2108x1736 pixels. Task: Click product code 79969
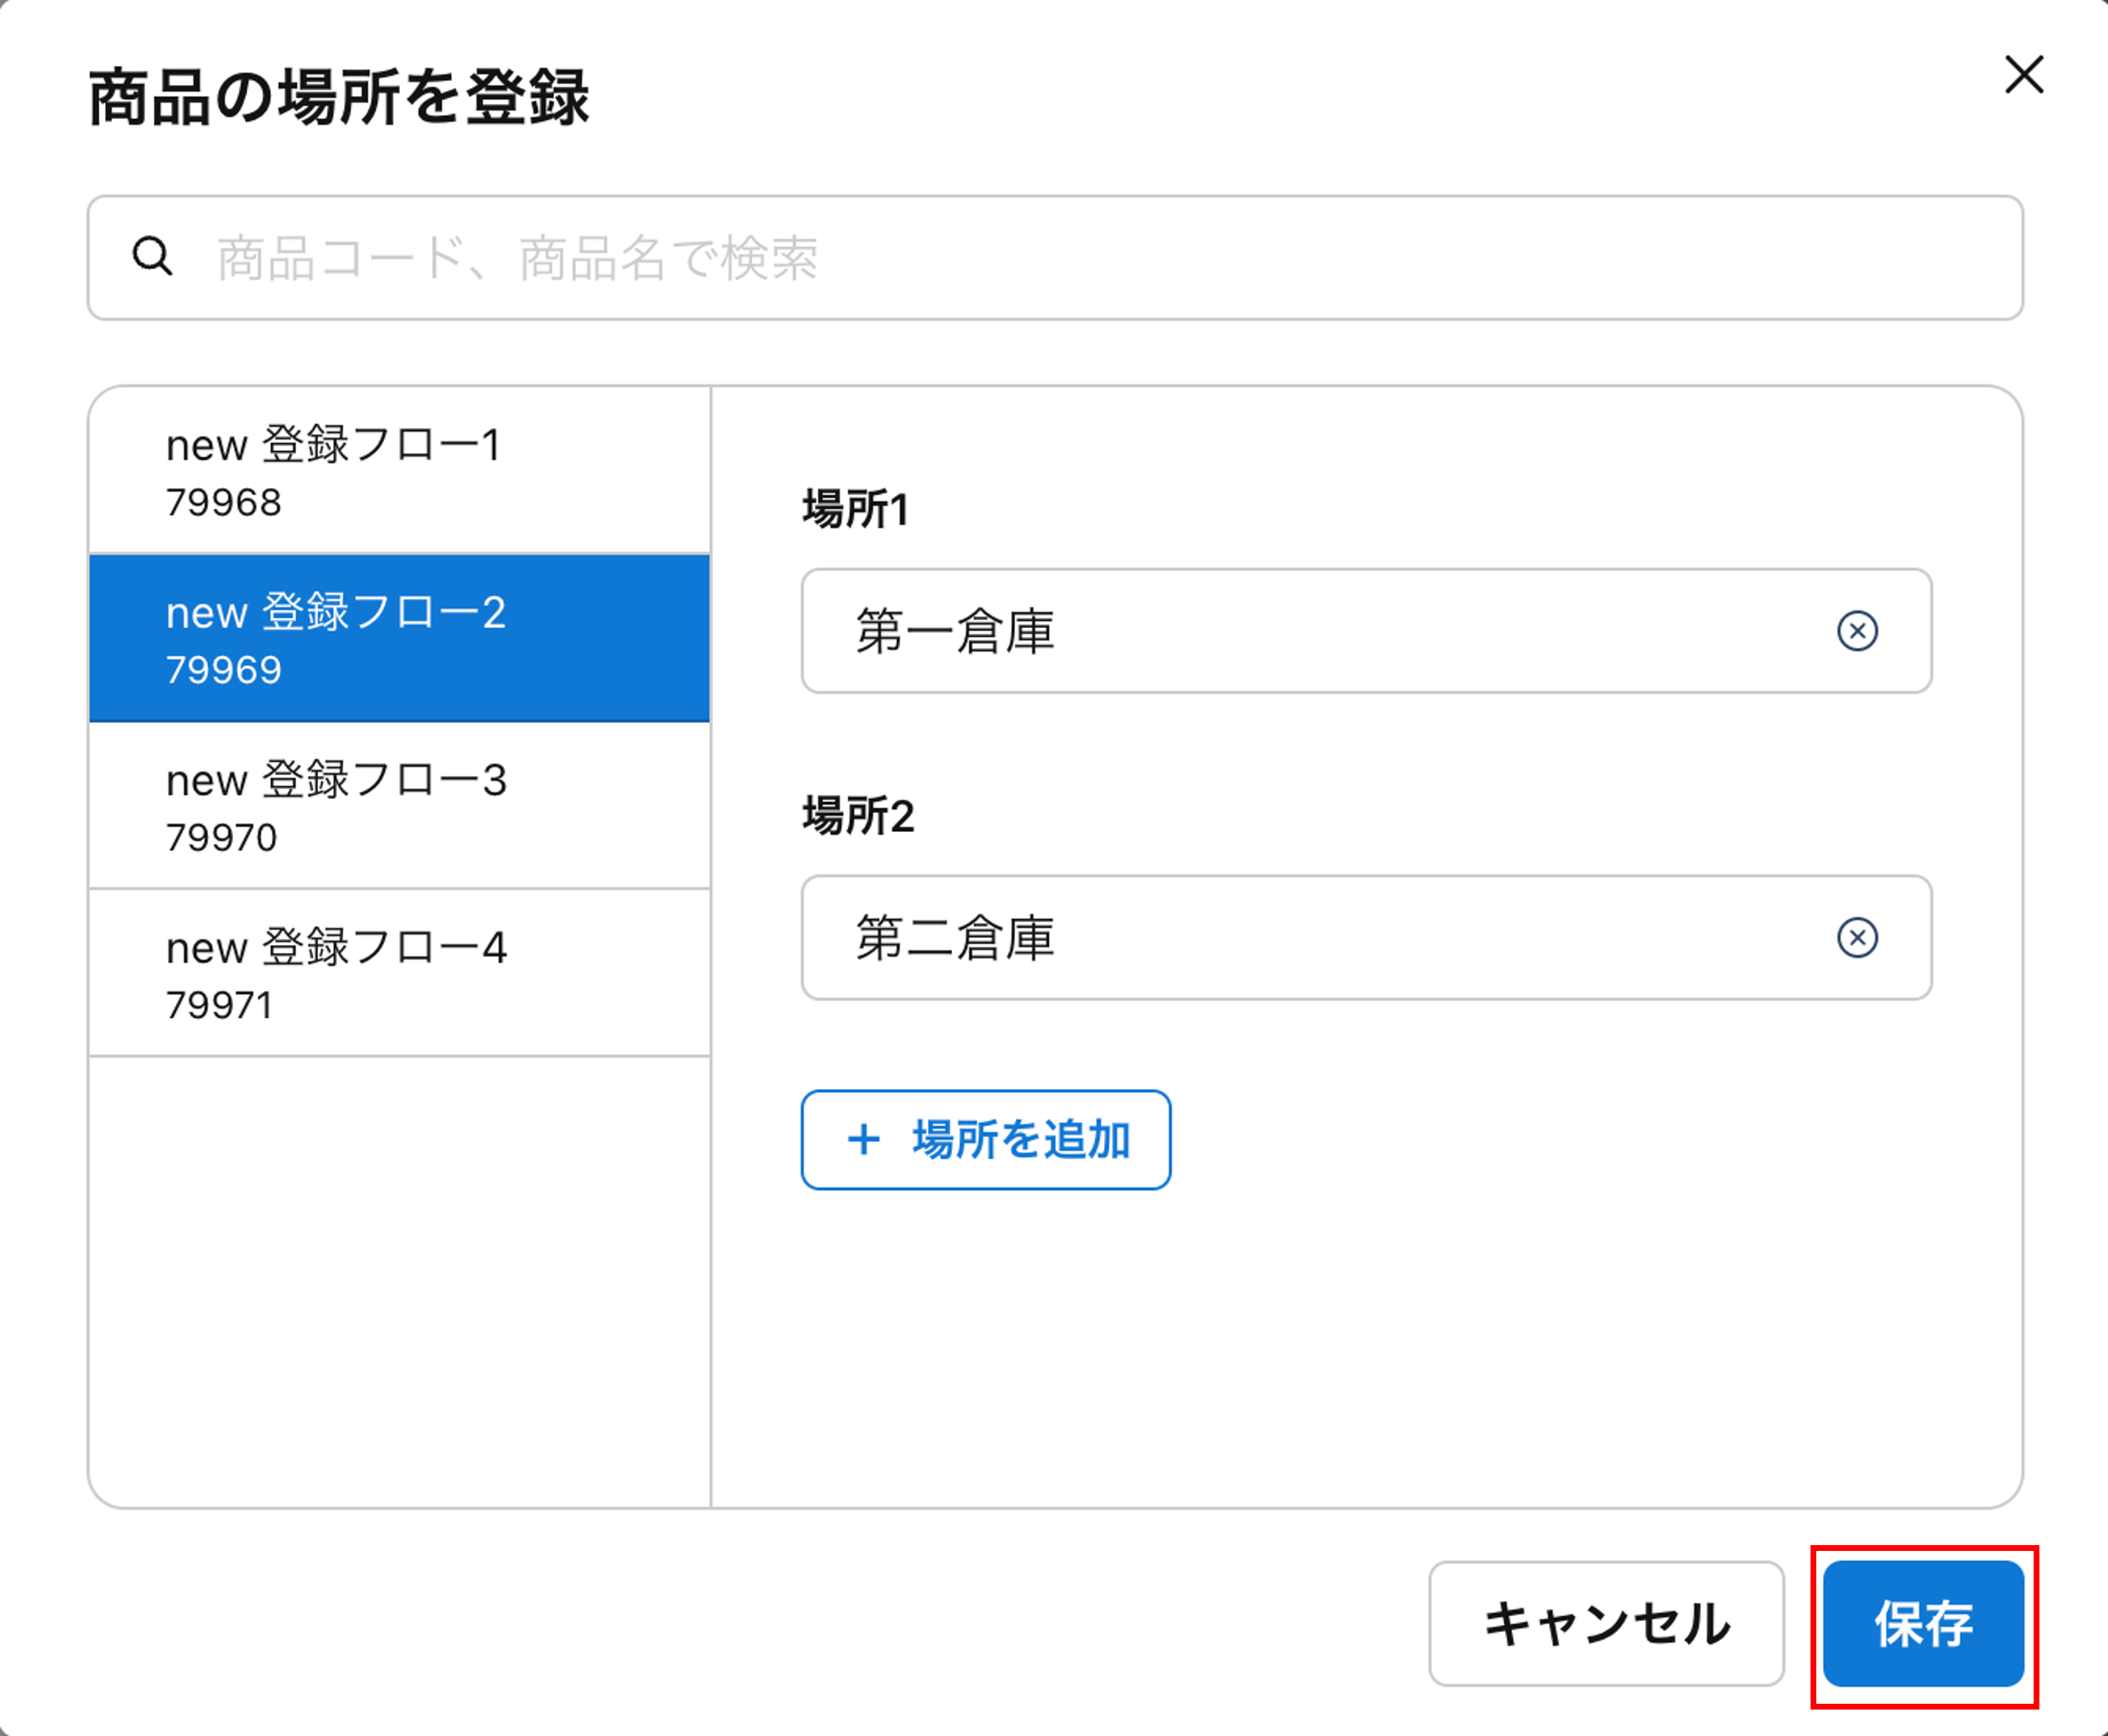coord(224,670)
